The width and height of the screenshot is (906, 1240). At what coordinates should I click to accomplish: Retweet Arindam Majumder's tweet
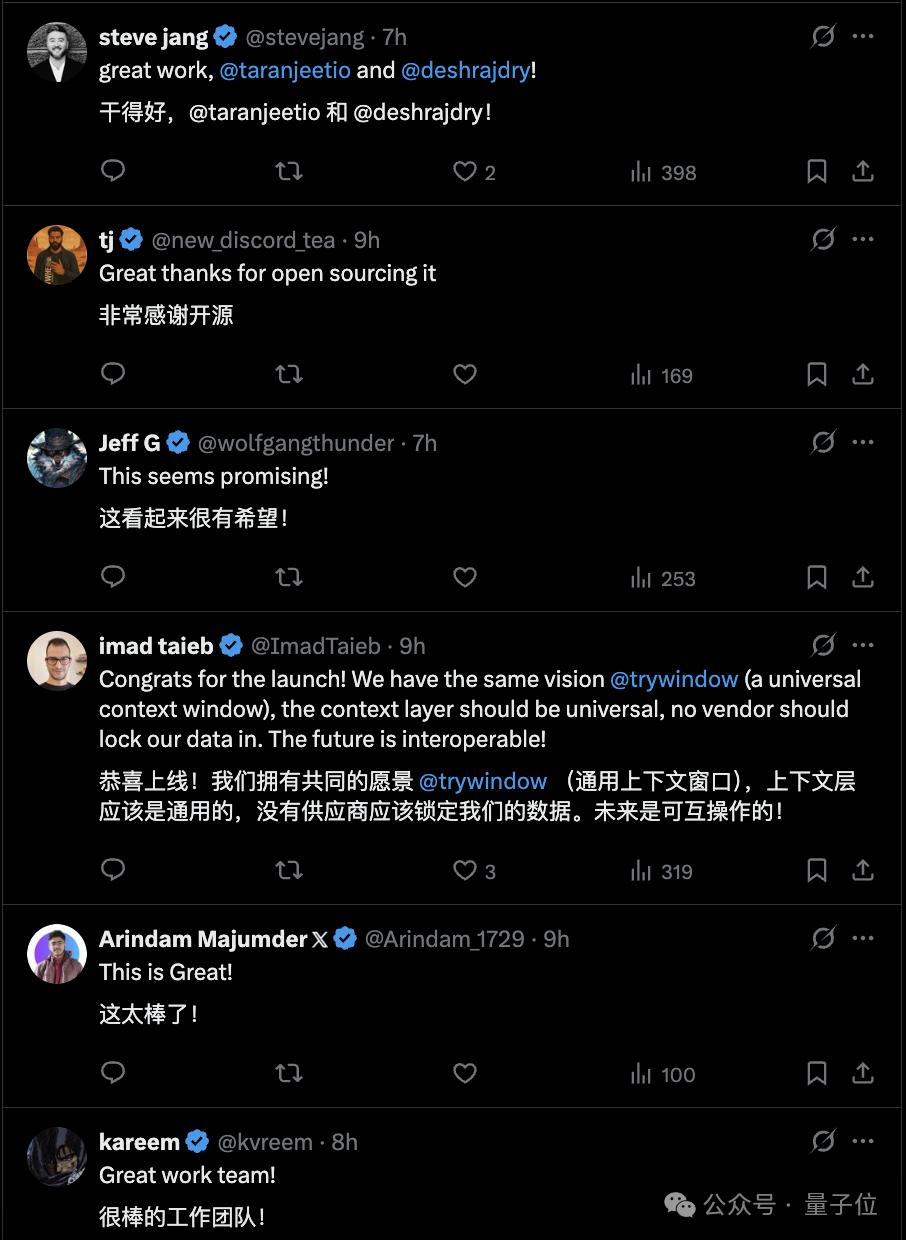click(289, 1074)
